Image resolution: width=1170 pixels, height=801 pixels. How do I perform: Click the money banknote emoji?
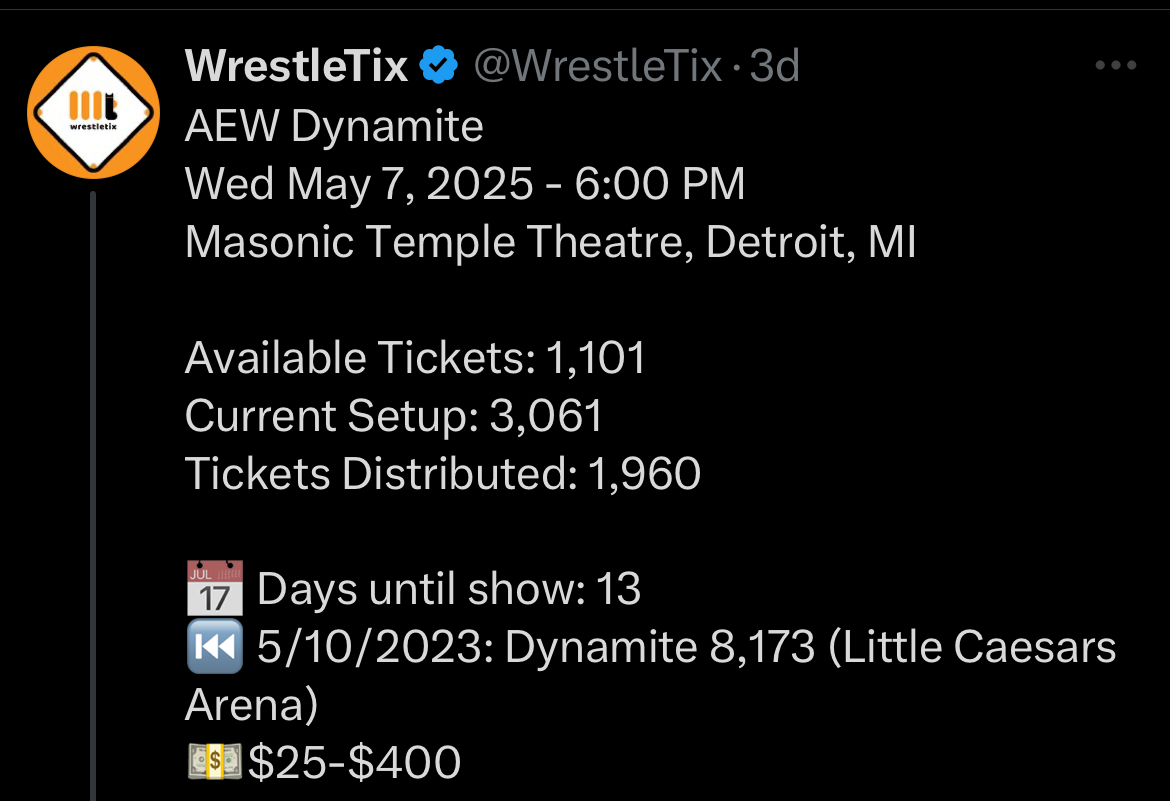(214, 764)
